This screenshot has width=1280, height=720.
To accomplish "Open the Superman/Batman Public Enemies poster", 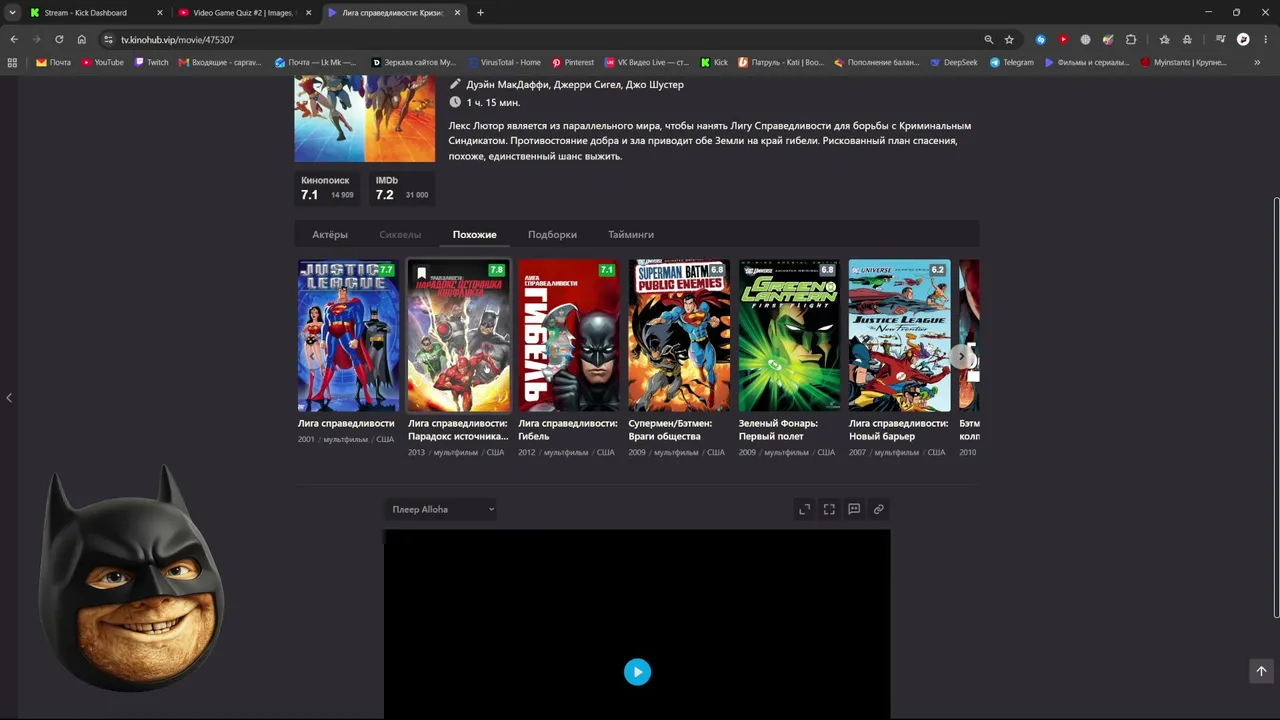I will click(x=679, y=335).
